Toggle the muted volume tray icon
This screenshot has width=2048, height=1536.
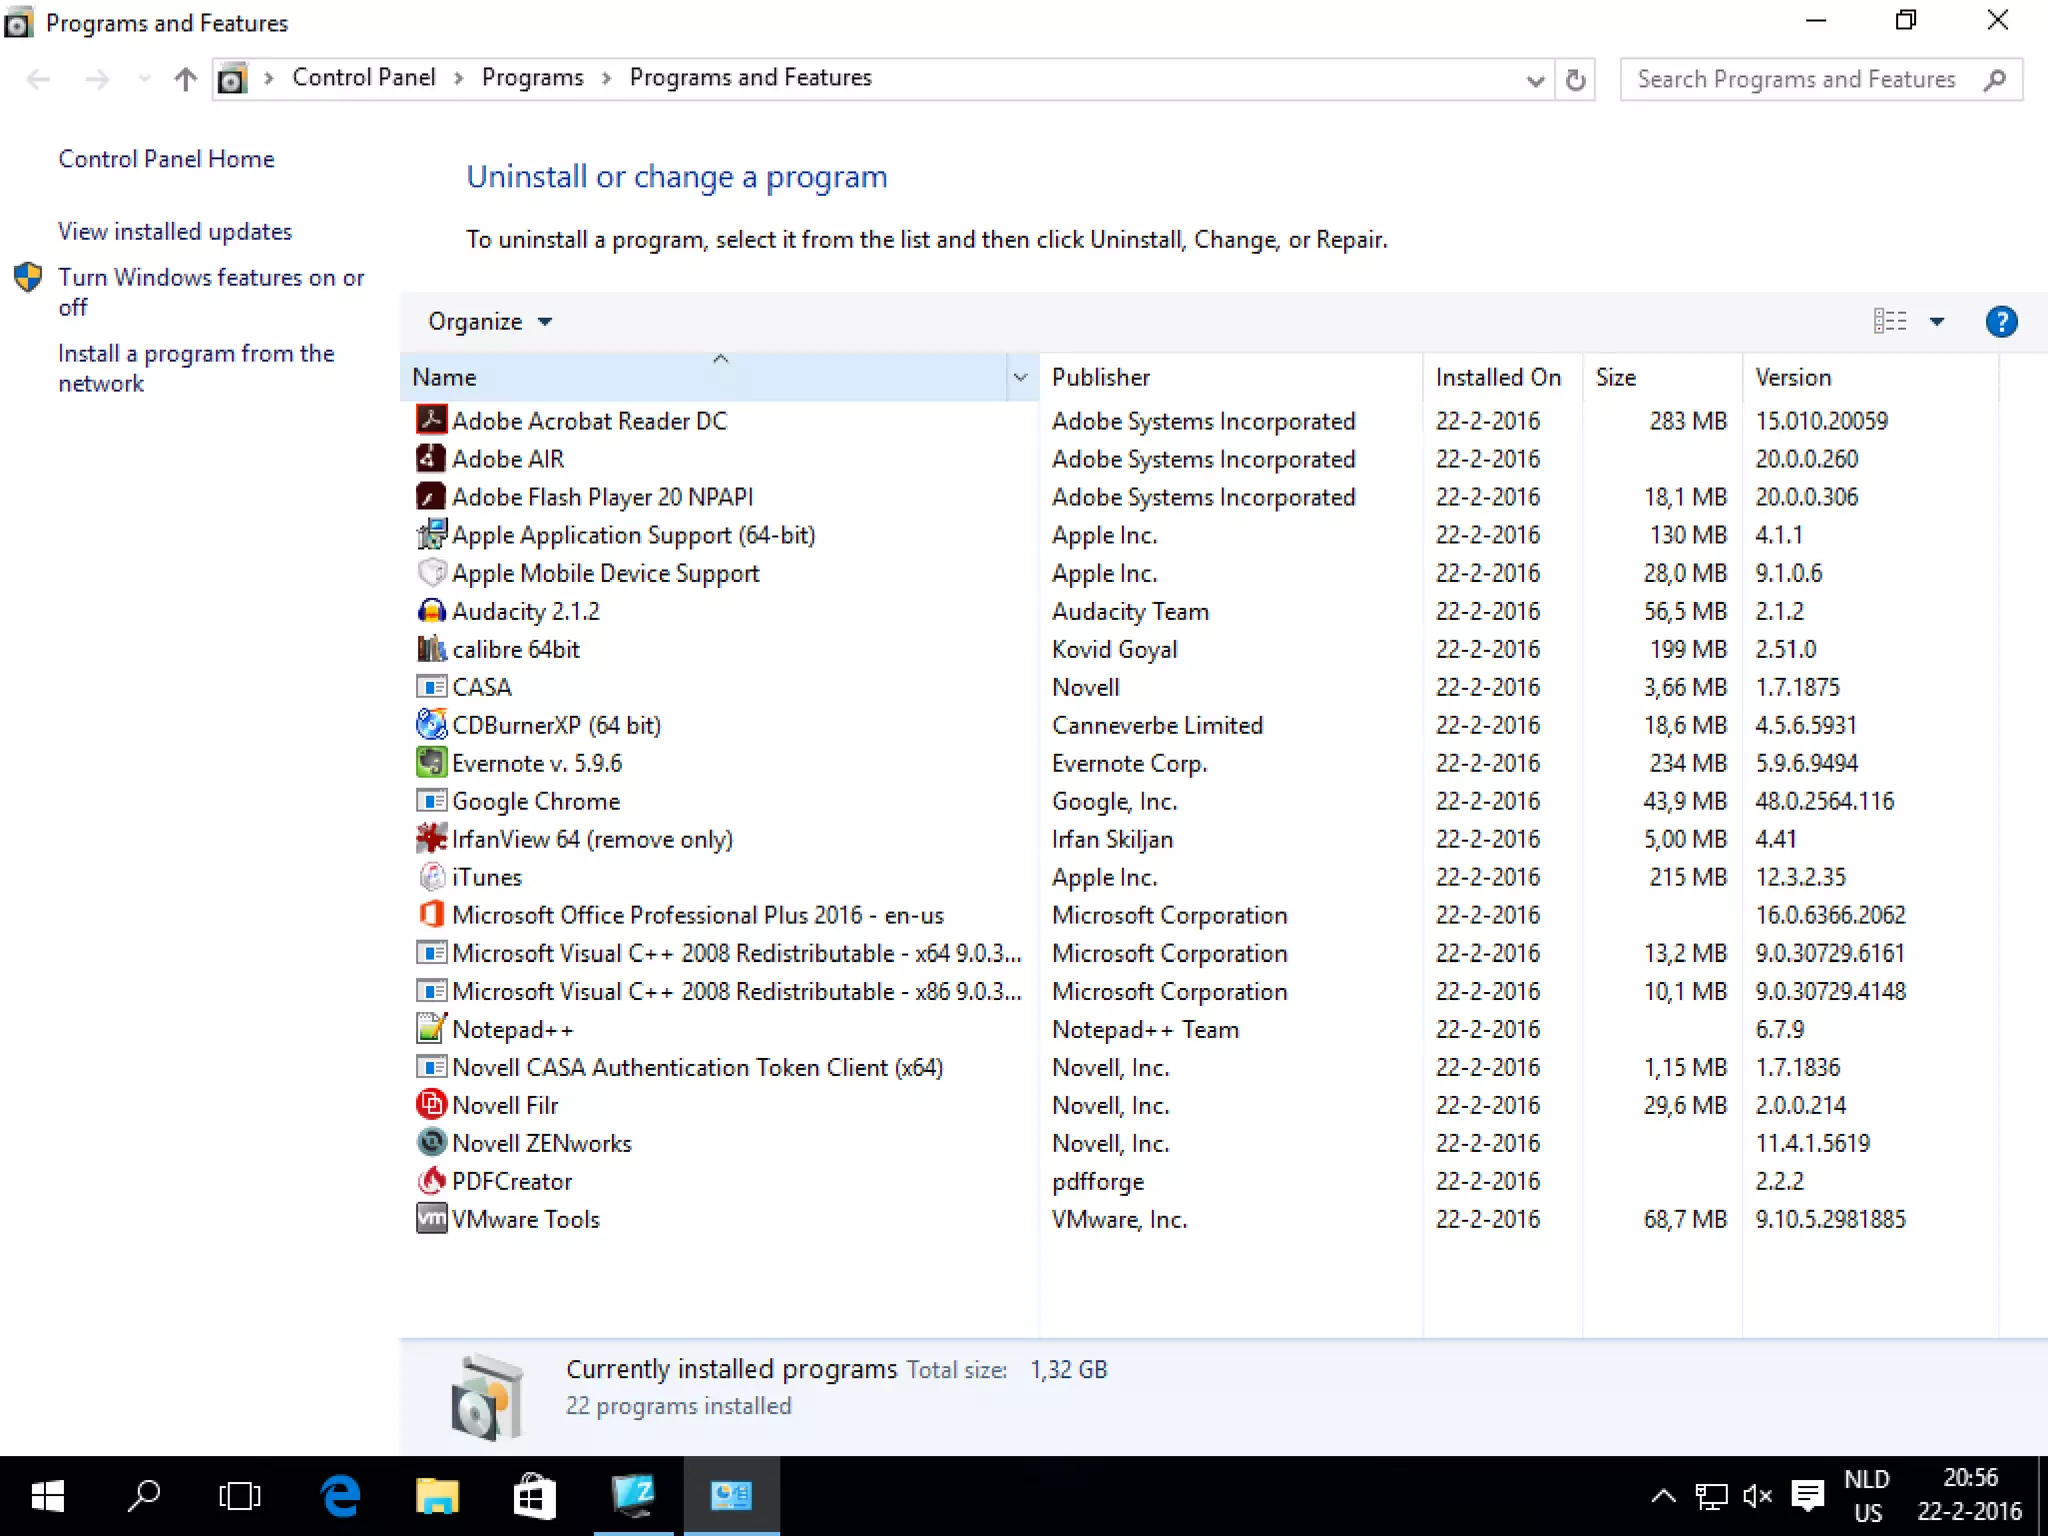click(x=1757, y=1496)
